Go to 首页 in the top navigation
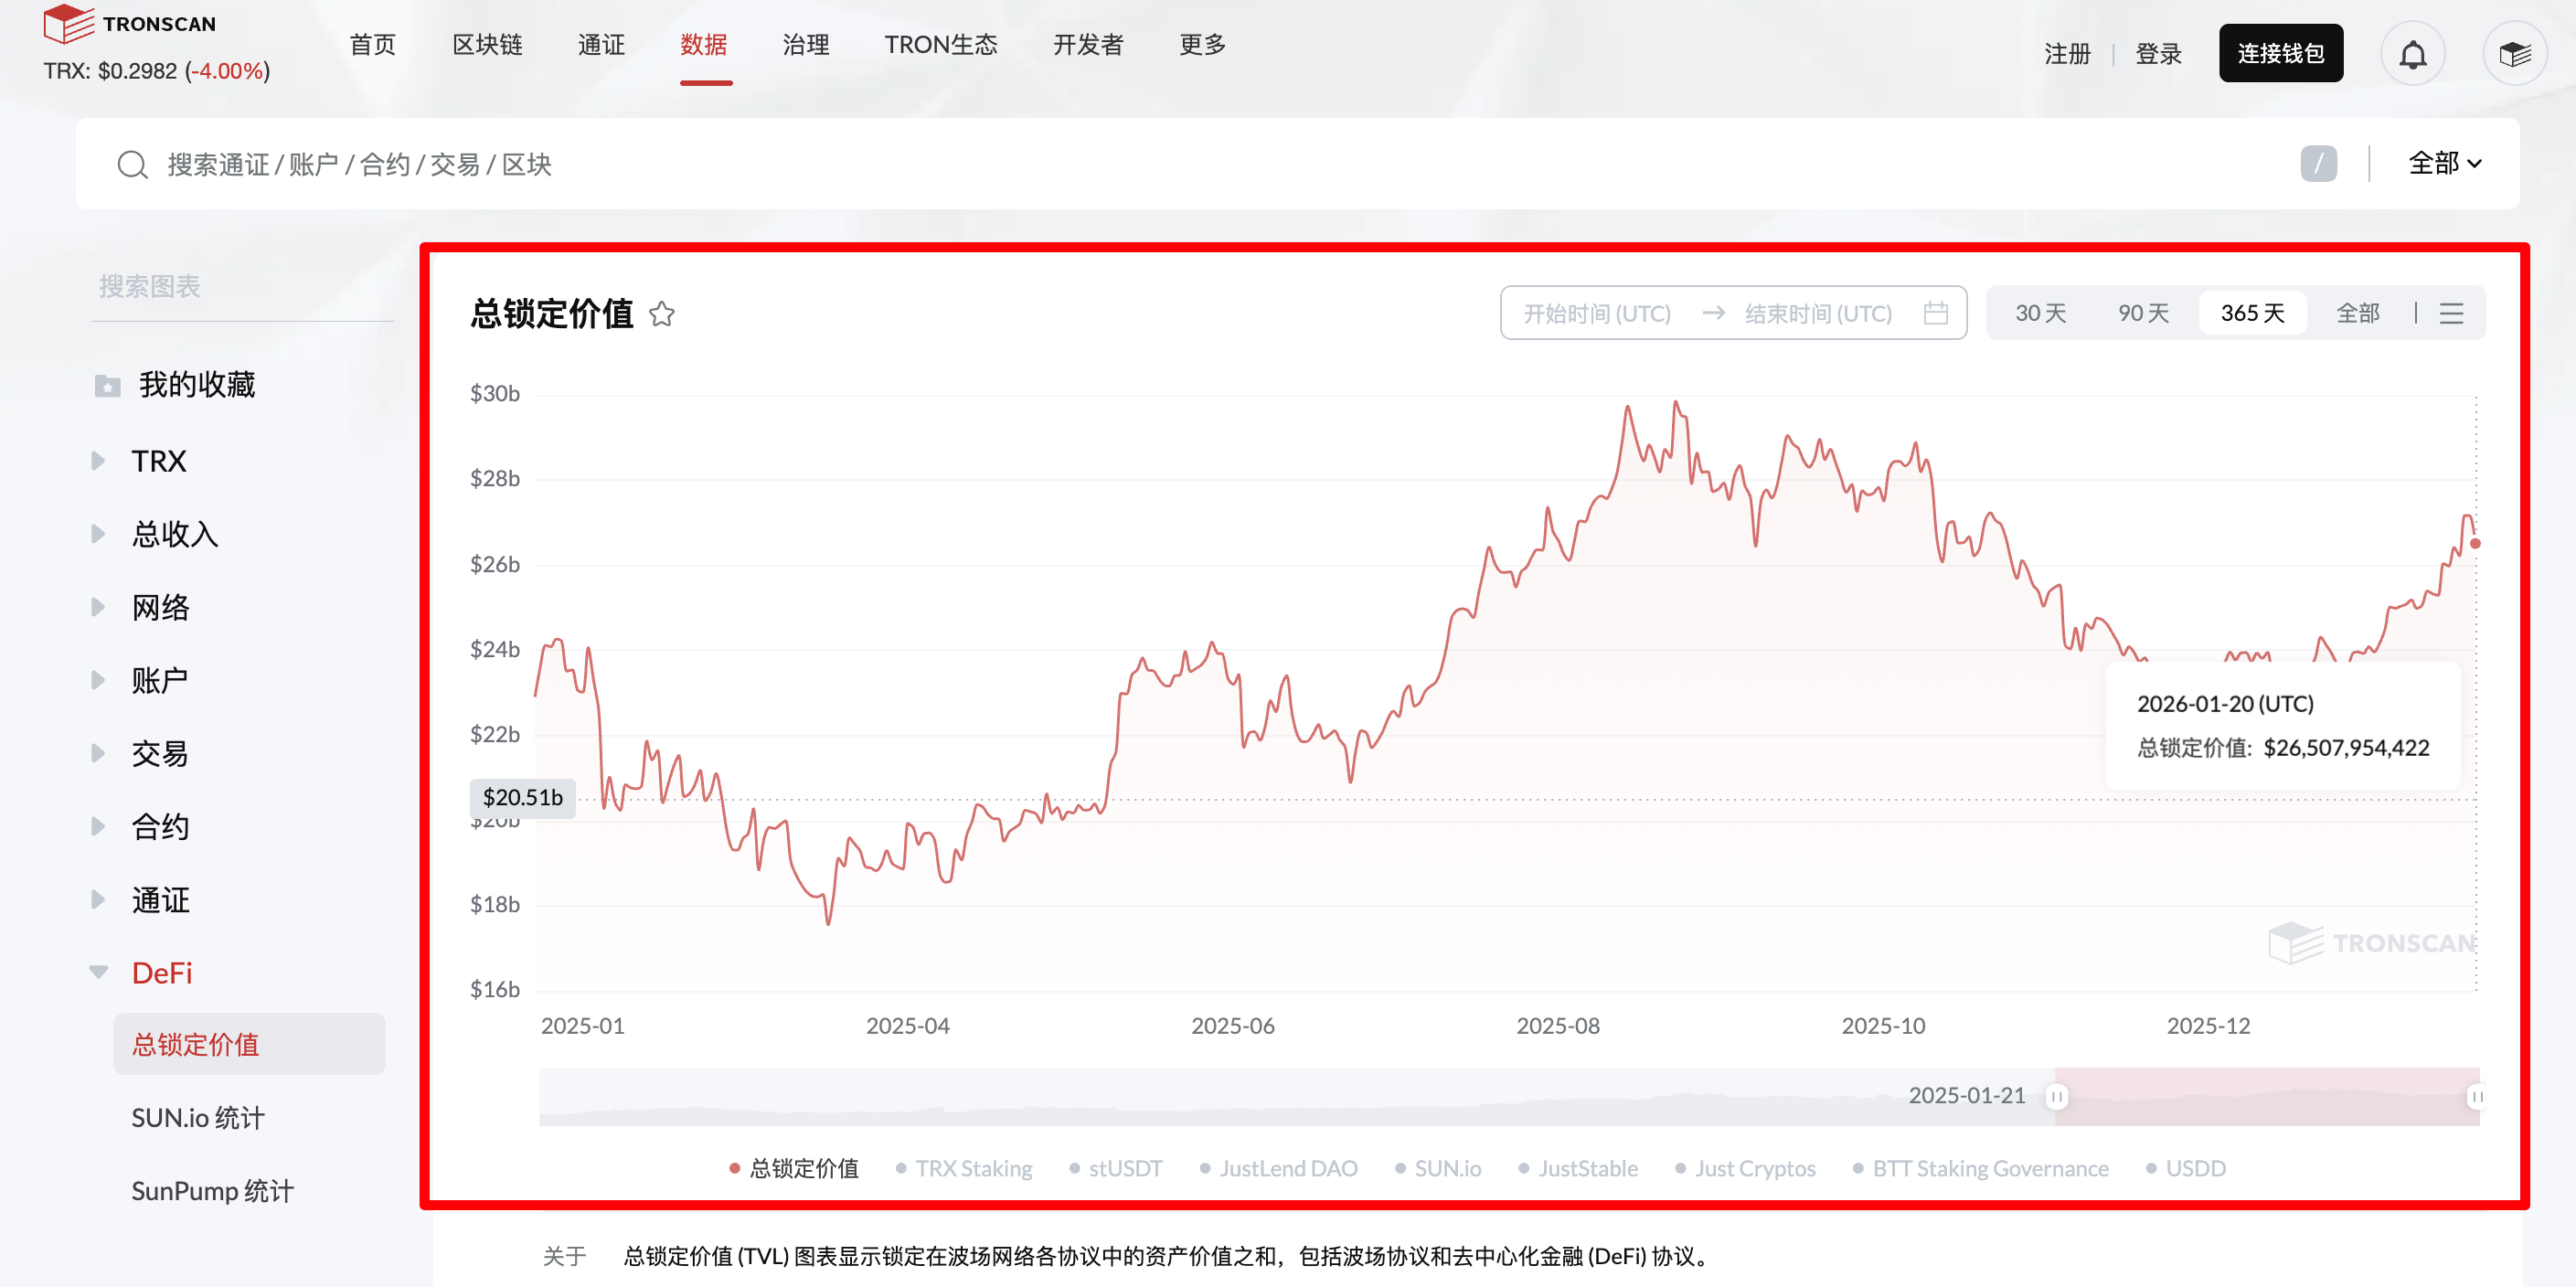The width and height of the screenshot is (2576, 1287). point(372,45)
